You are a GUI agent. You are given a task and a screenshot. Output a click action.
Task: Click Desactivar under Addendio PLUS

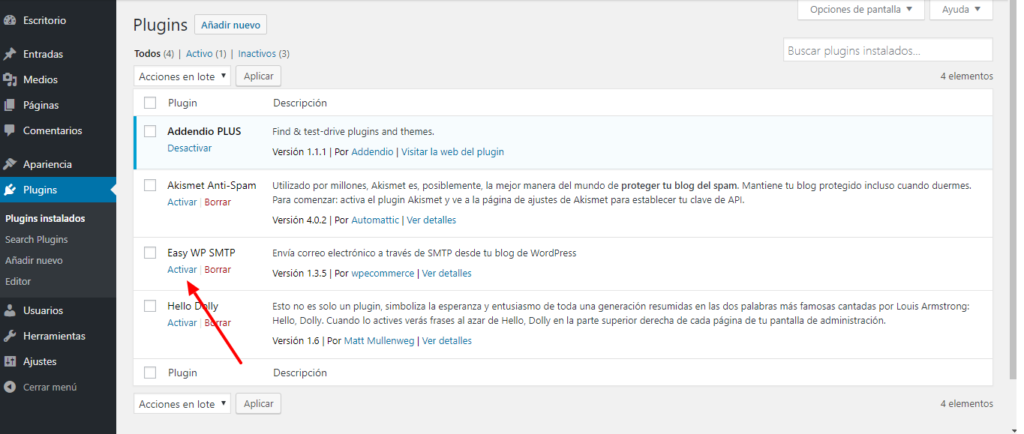(x=189, y=148)
